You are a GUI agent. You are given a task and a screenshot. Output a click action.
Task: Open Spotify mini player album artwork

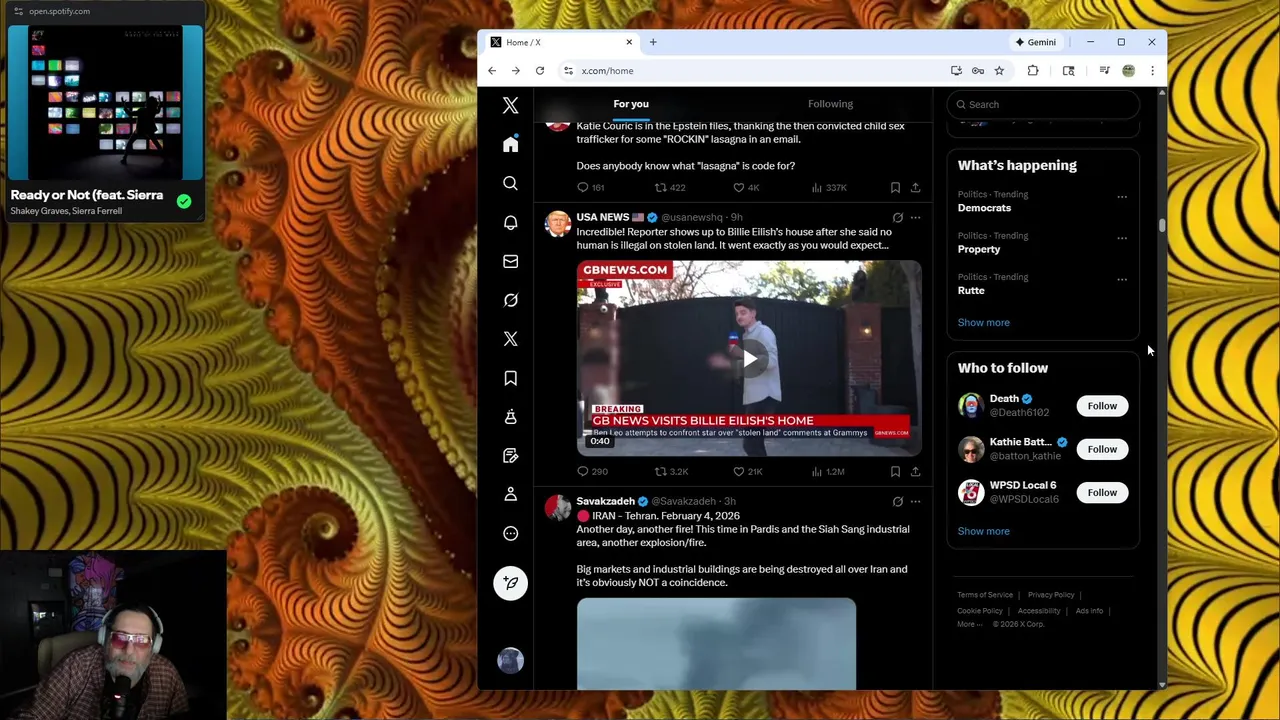coord(105,102)
